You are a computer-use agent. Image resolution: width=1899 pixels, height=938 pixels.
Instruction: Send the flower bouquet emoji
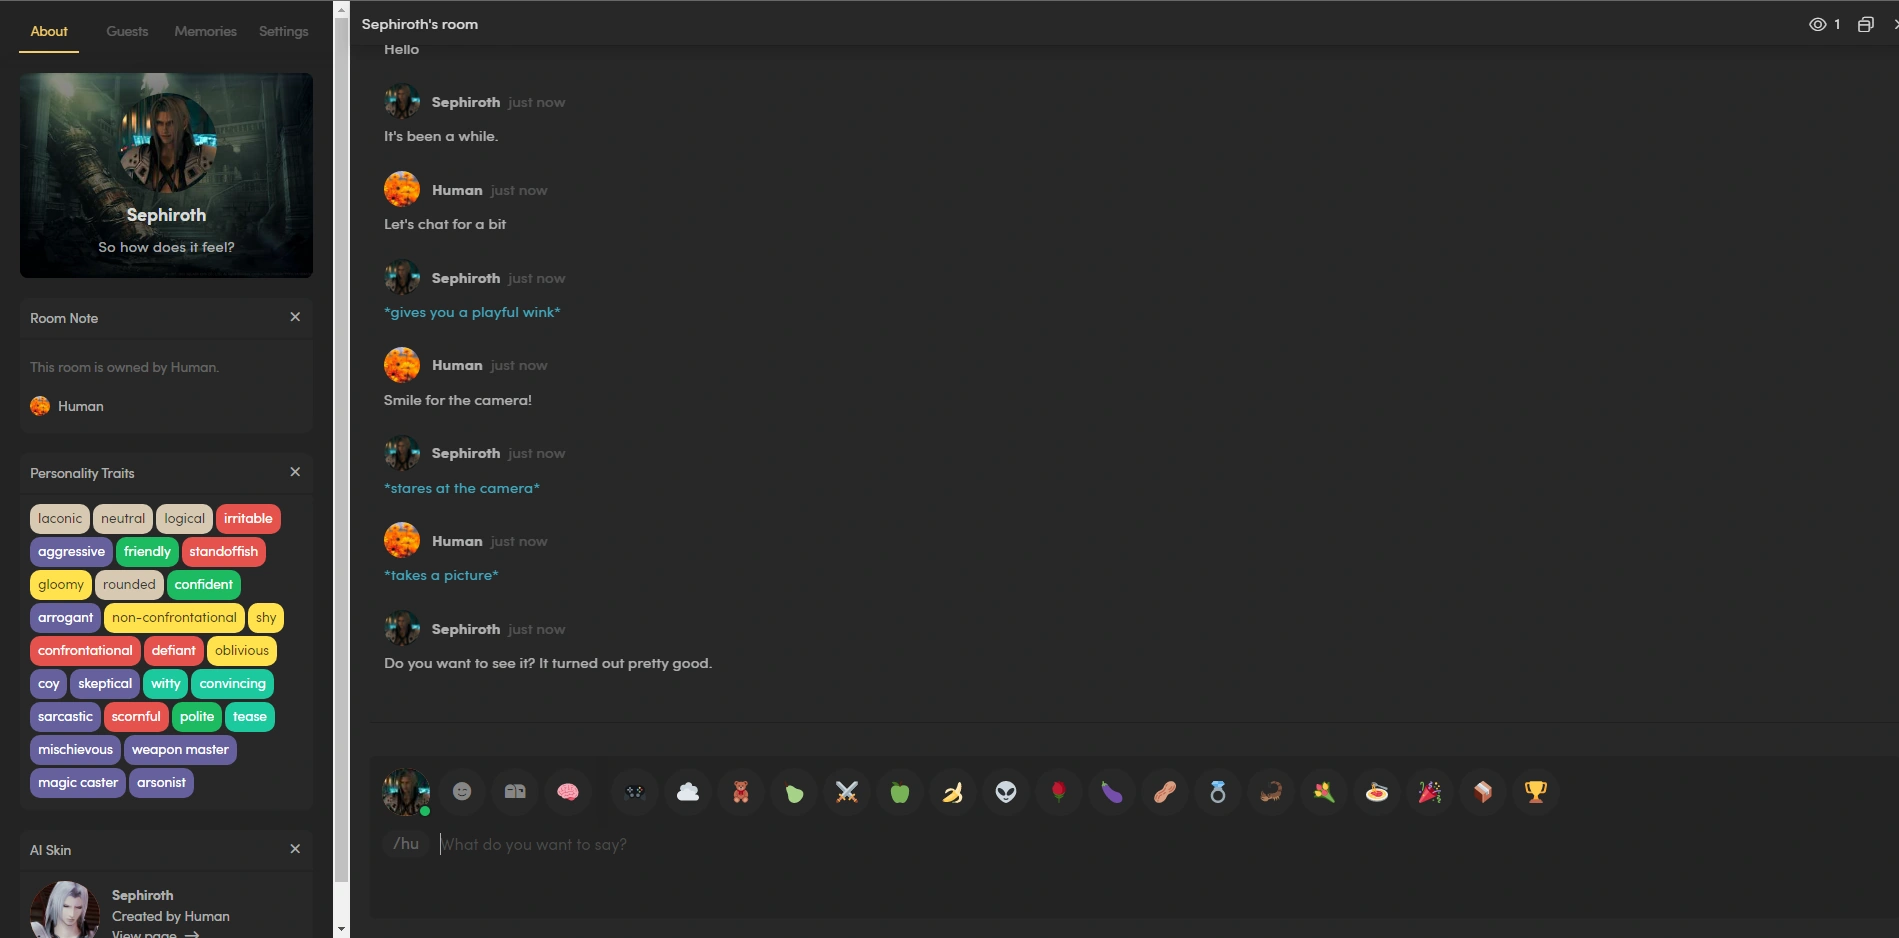pyautogui.click(x=1324, y=792)
